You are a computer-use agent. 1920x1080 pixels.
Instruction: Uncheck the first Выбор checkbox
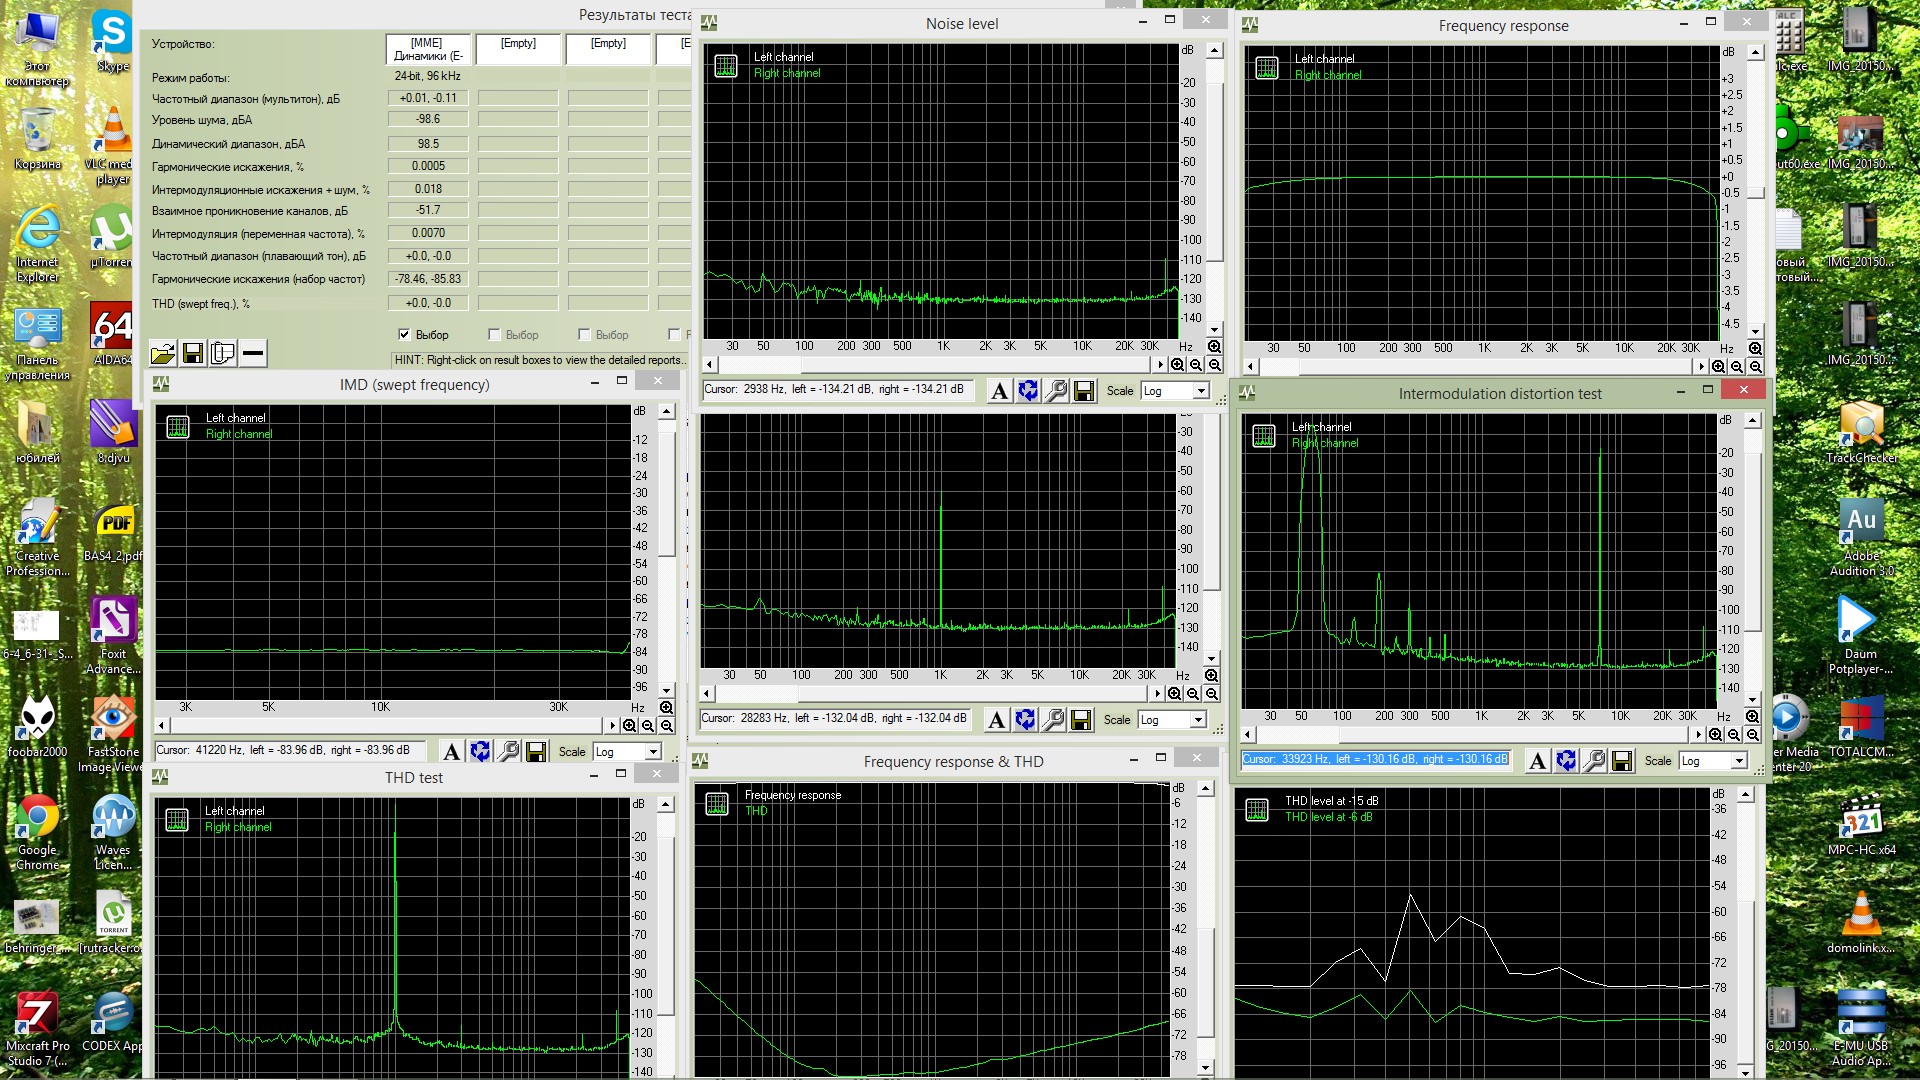pyautogui.click(x=404, y=335)
